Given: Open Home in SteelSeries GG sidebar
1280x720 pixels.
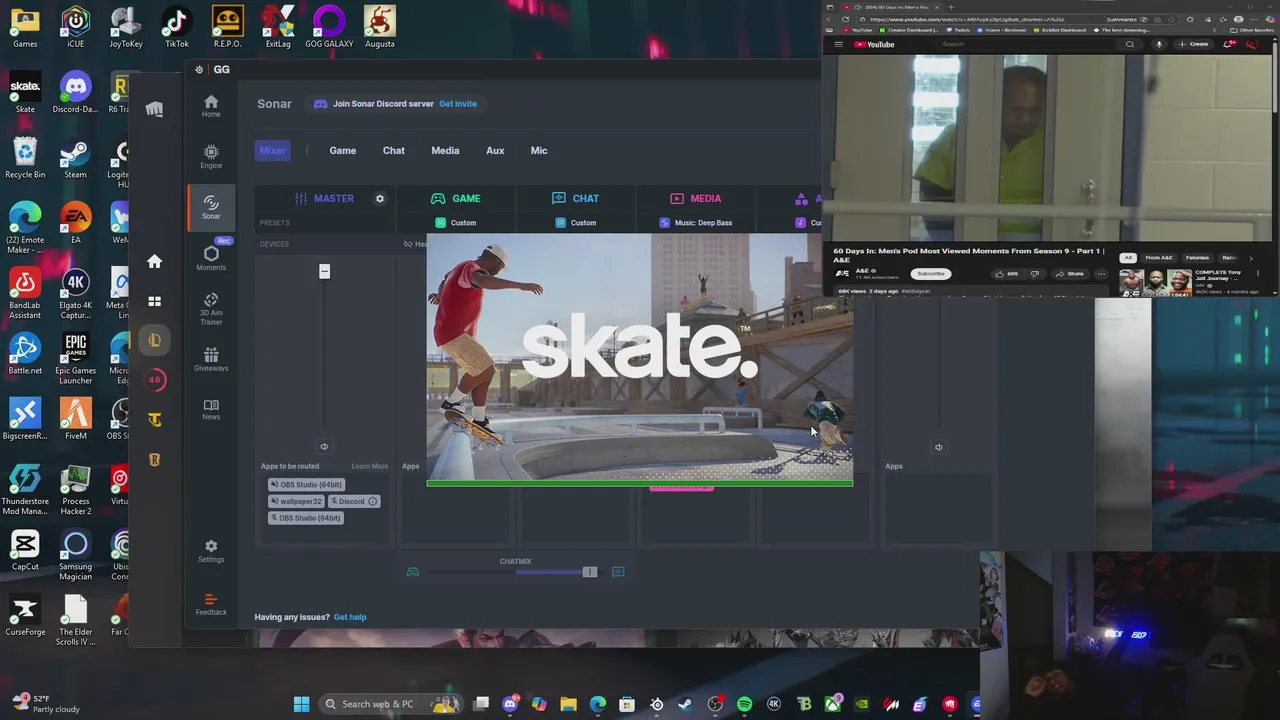Looking at the screenshot, I should (x=211, y=106).
